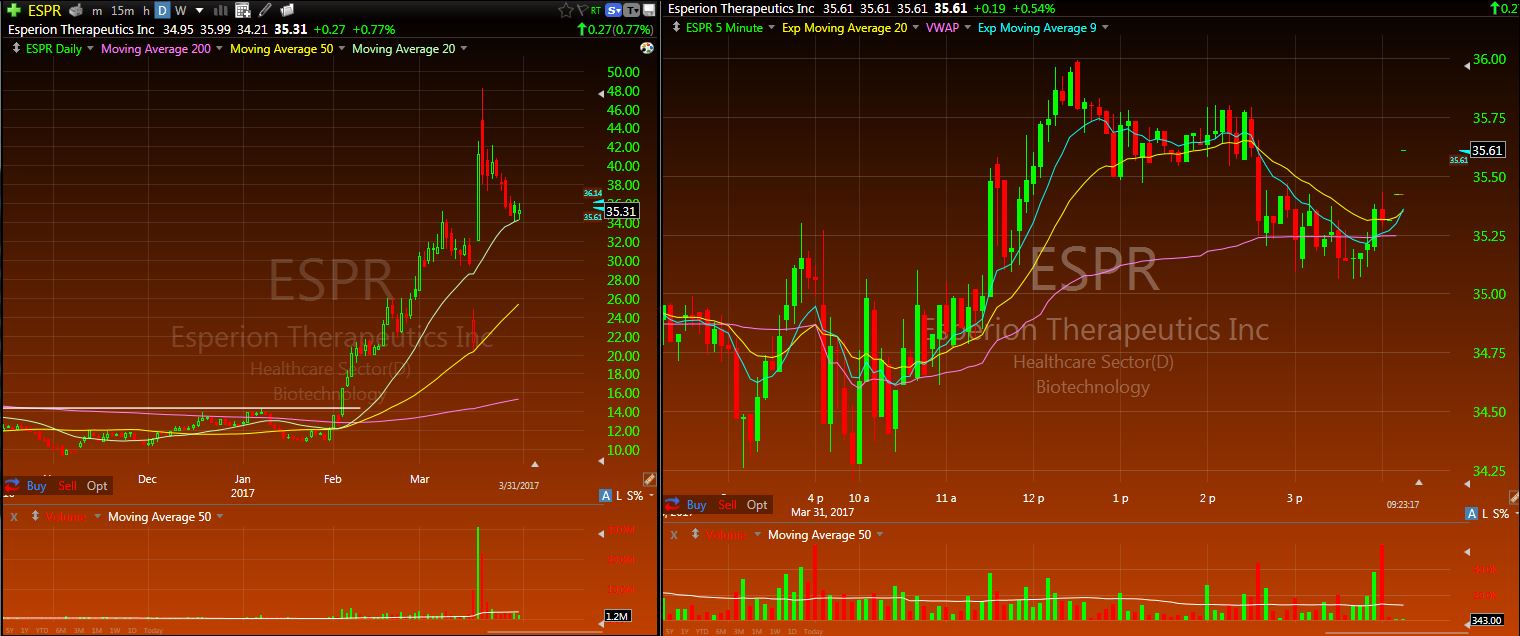Close the left volume pane with X

pyautogui.click(x=12, y=517)
